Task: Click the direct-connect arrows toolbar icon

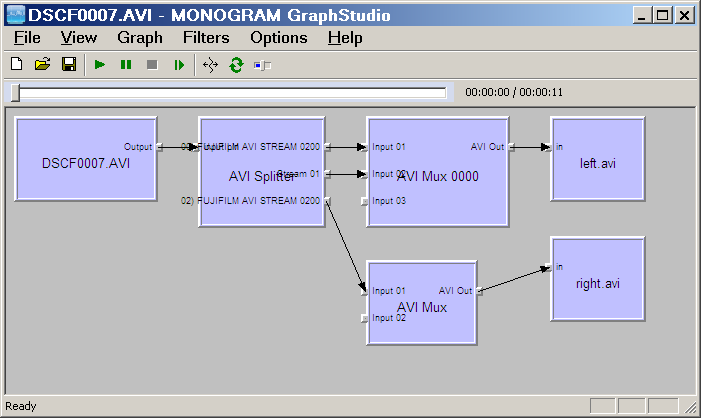Action: [x=210, y=65]
